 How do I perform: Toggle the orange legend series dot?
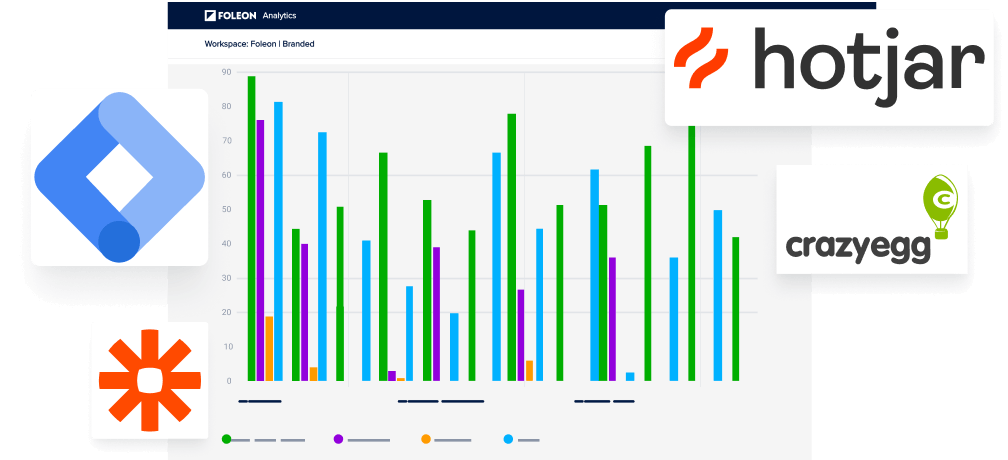426,439
